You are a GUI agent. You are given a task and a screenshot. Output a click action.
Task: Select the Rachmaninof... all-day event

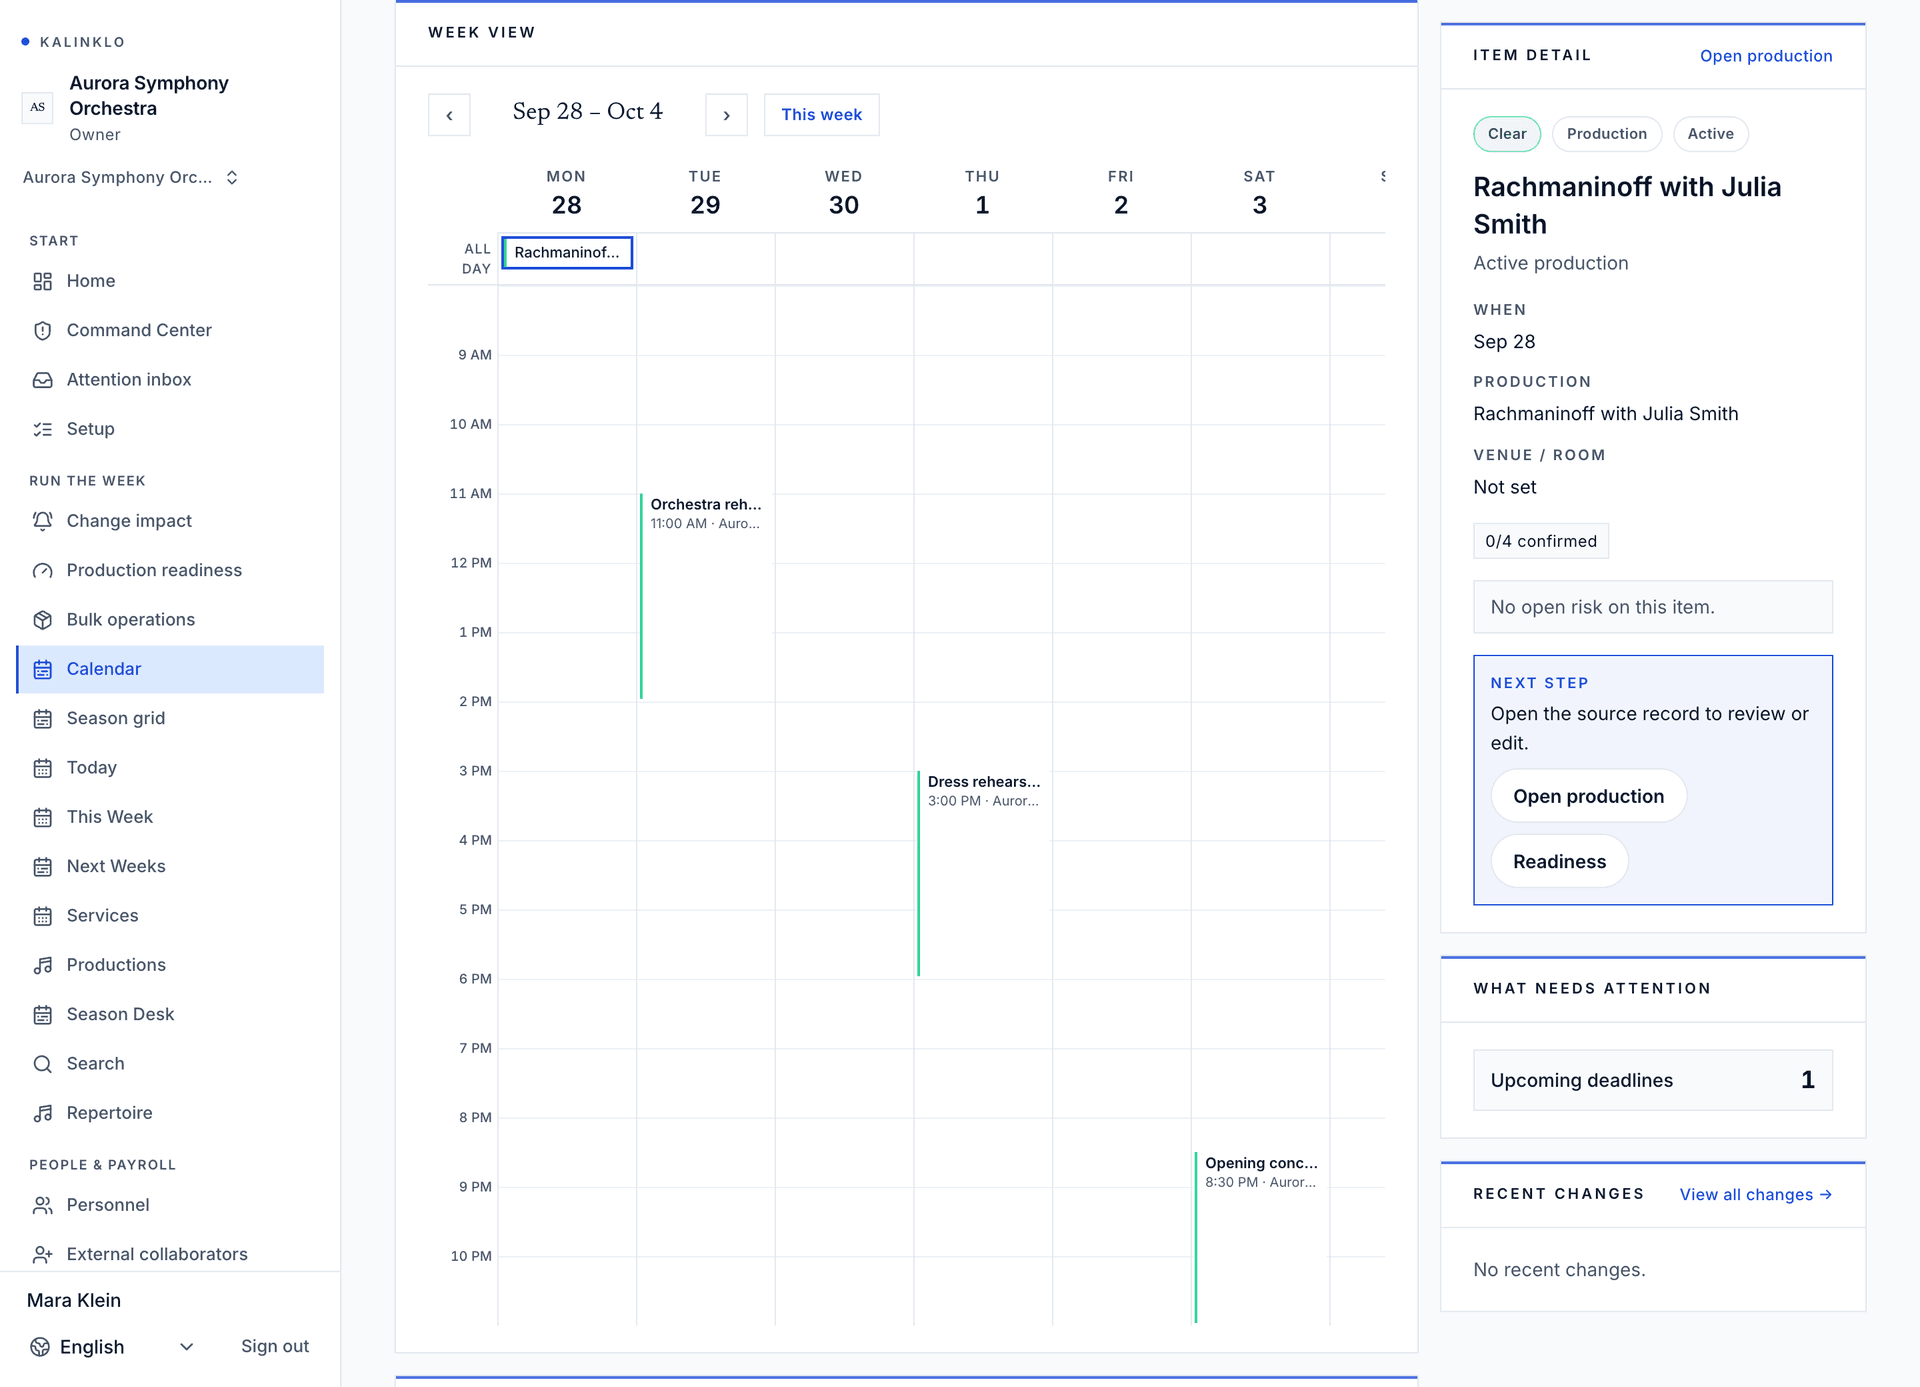pyautogui.click(x=567, y=253)
